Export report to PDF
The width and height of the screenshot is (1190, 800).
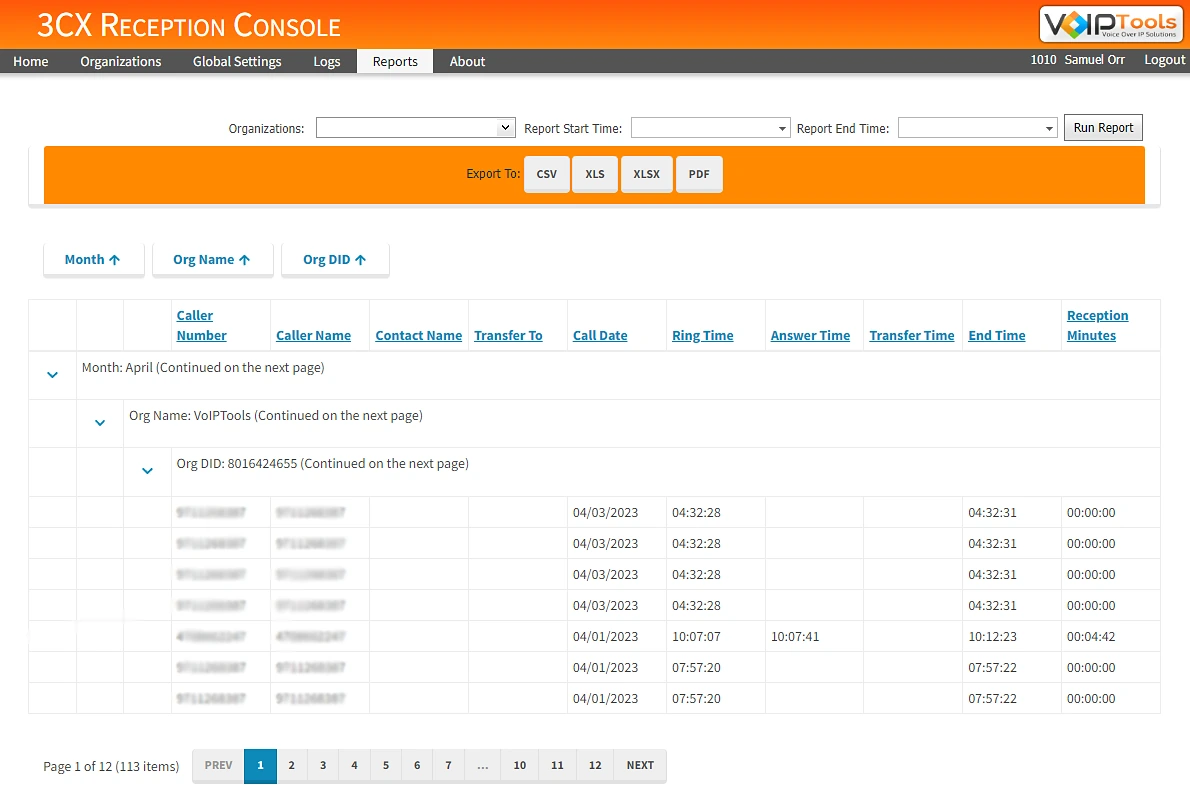coord(699,174)
